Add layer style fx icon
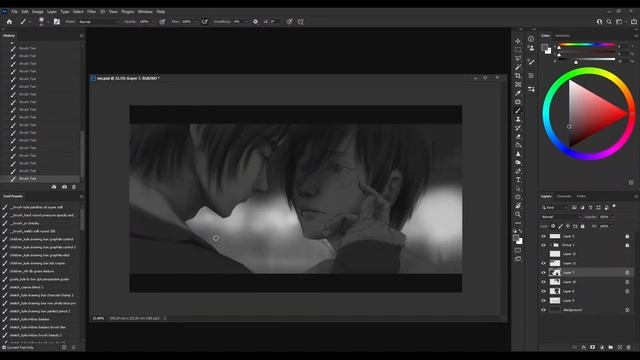 (584, 347)
